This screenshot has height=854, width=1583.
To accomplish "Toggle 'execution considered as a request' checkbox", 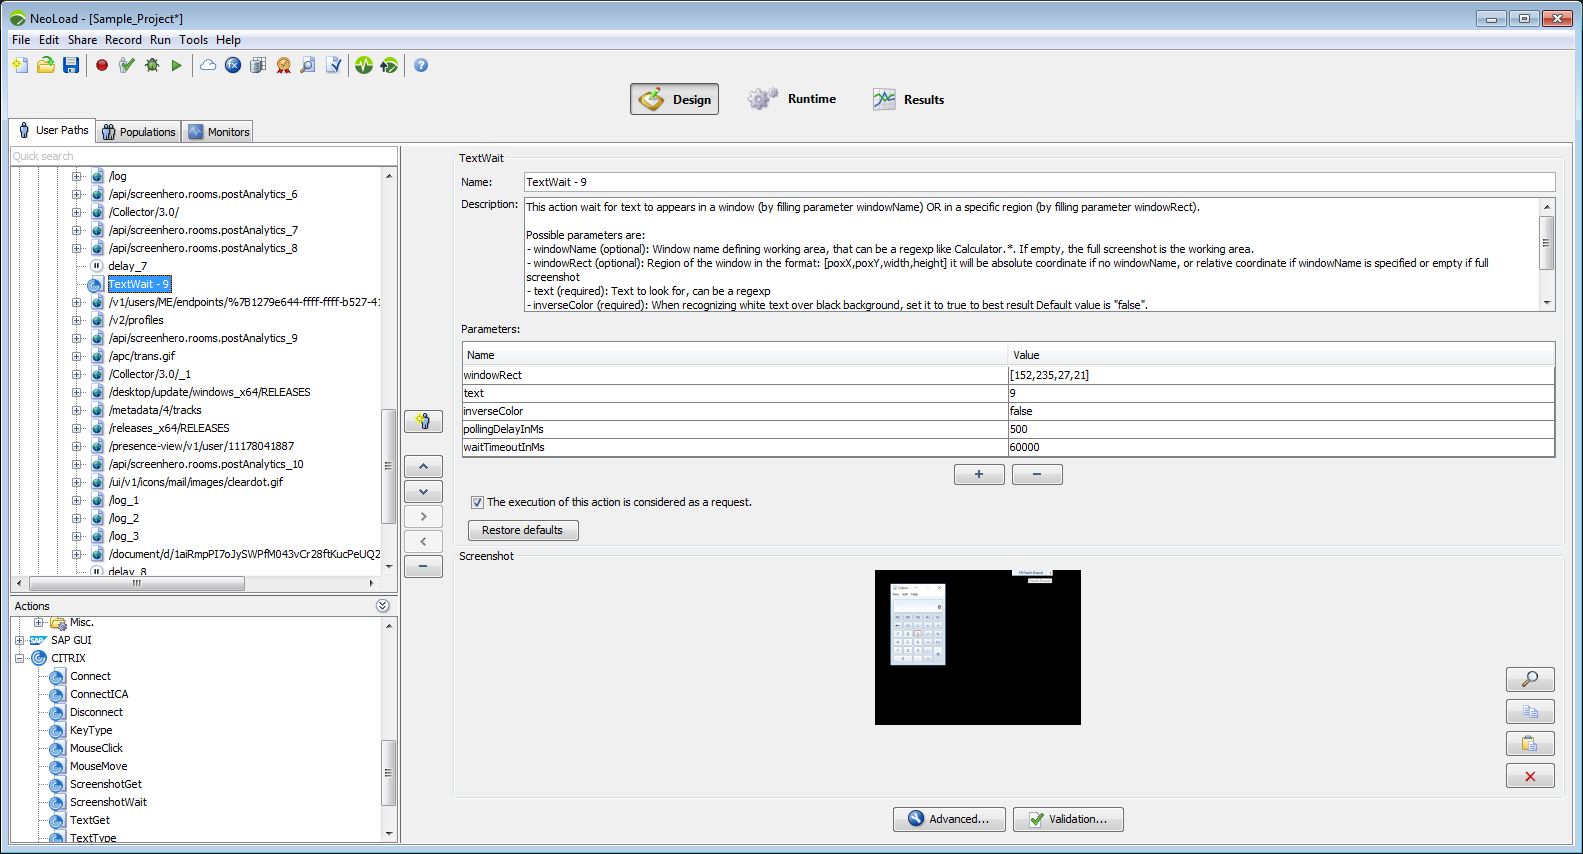I will click(477, 502).
